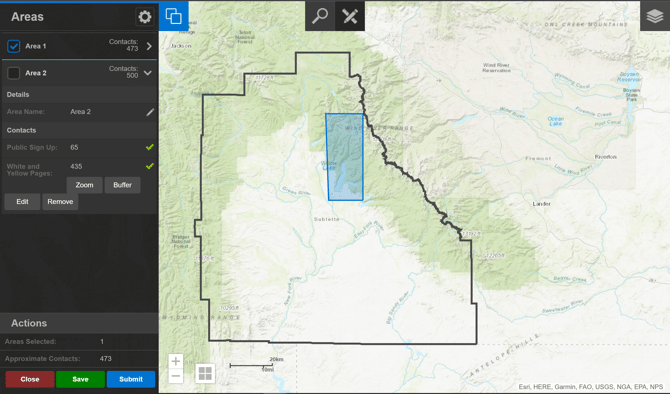The image size is (670, 394).
Task: Select the blue shaded area on map
Action: click(345, 157)
